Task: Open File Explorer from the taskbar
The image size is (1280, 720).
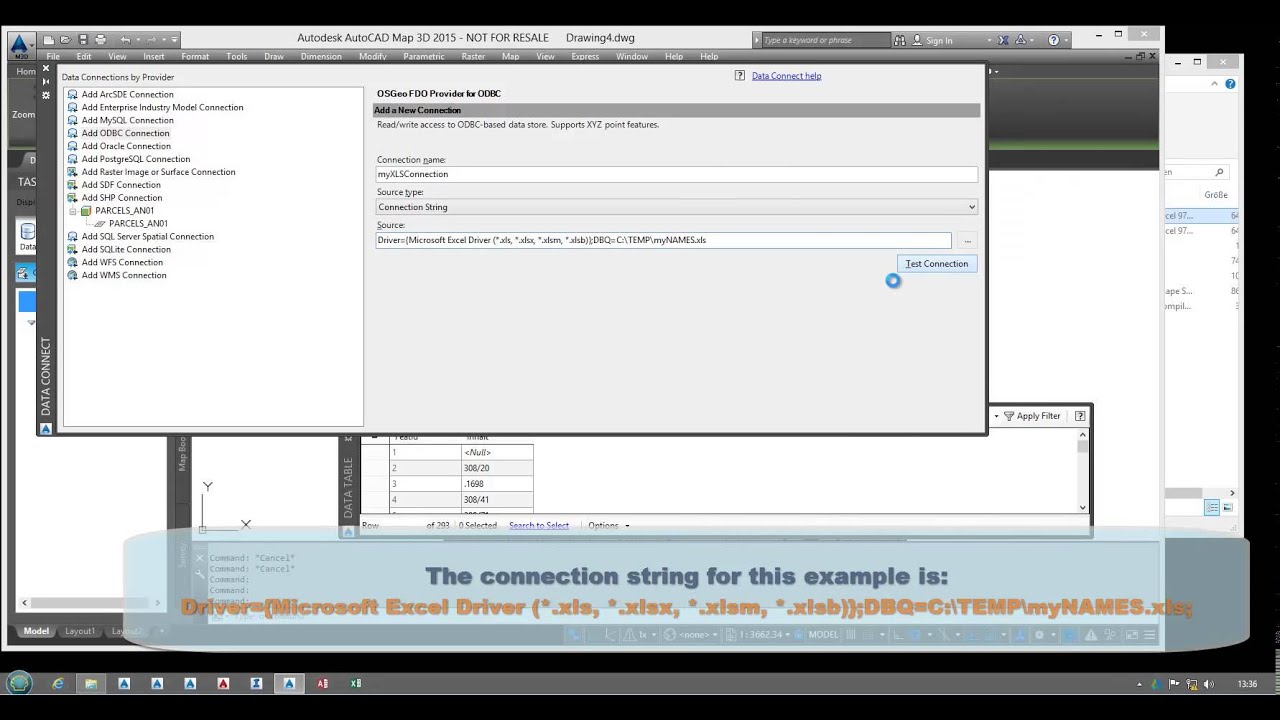Action: coord(91,684)
